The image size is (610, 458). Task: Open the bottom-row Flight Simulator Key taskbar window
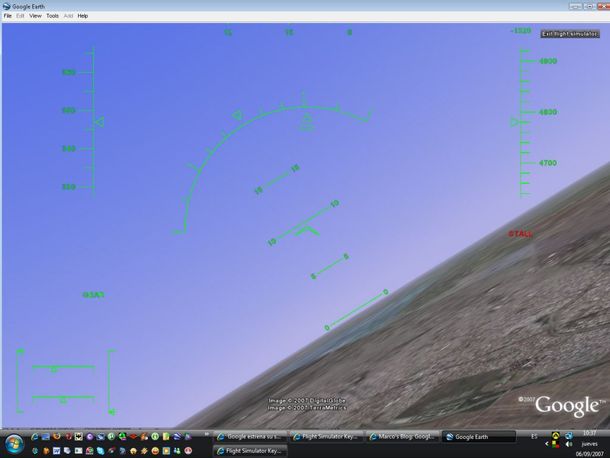coord(252,451)
